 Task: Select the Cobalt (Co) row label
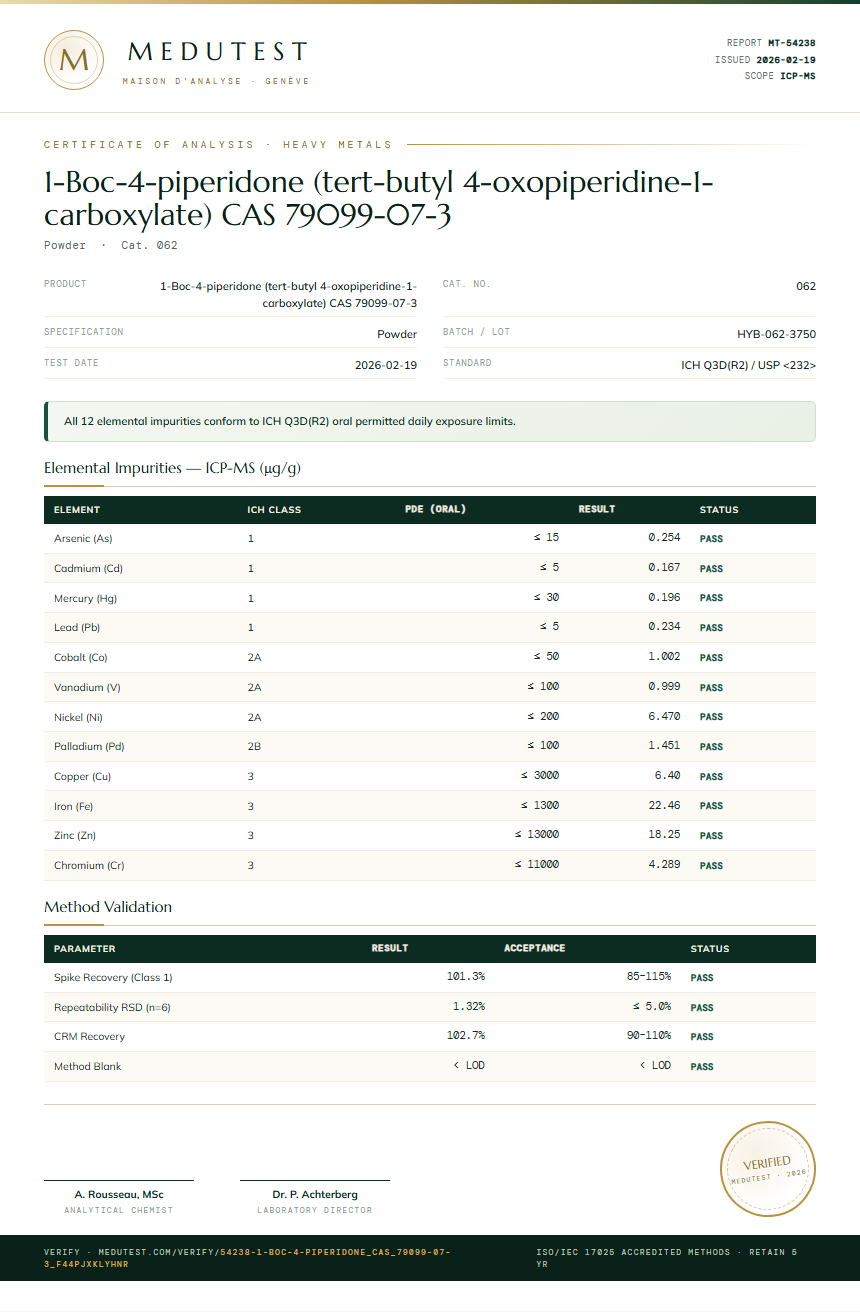click(81, 657)
